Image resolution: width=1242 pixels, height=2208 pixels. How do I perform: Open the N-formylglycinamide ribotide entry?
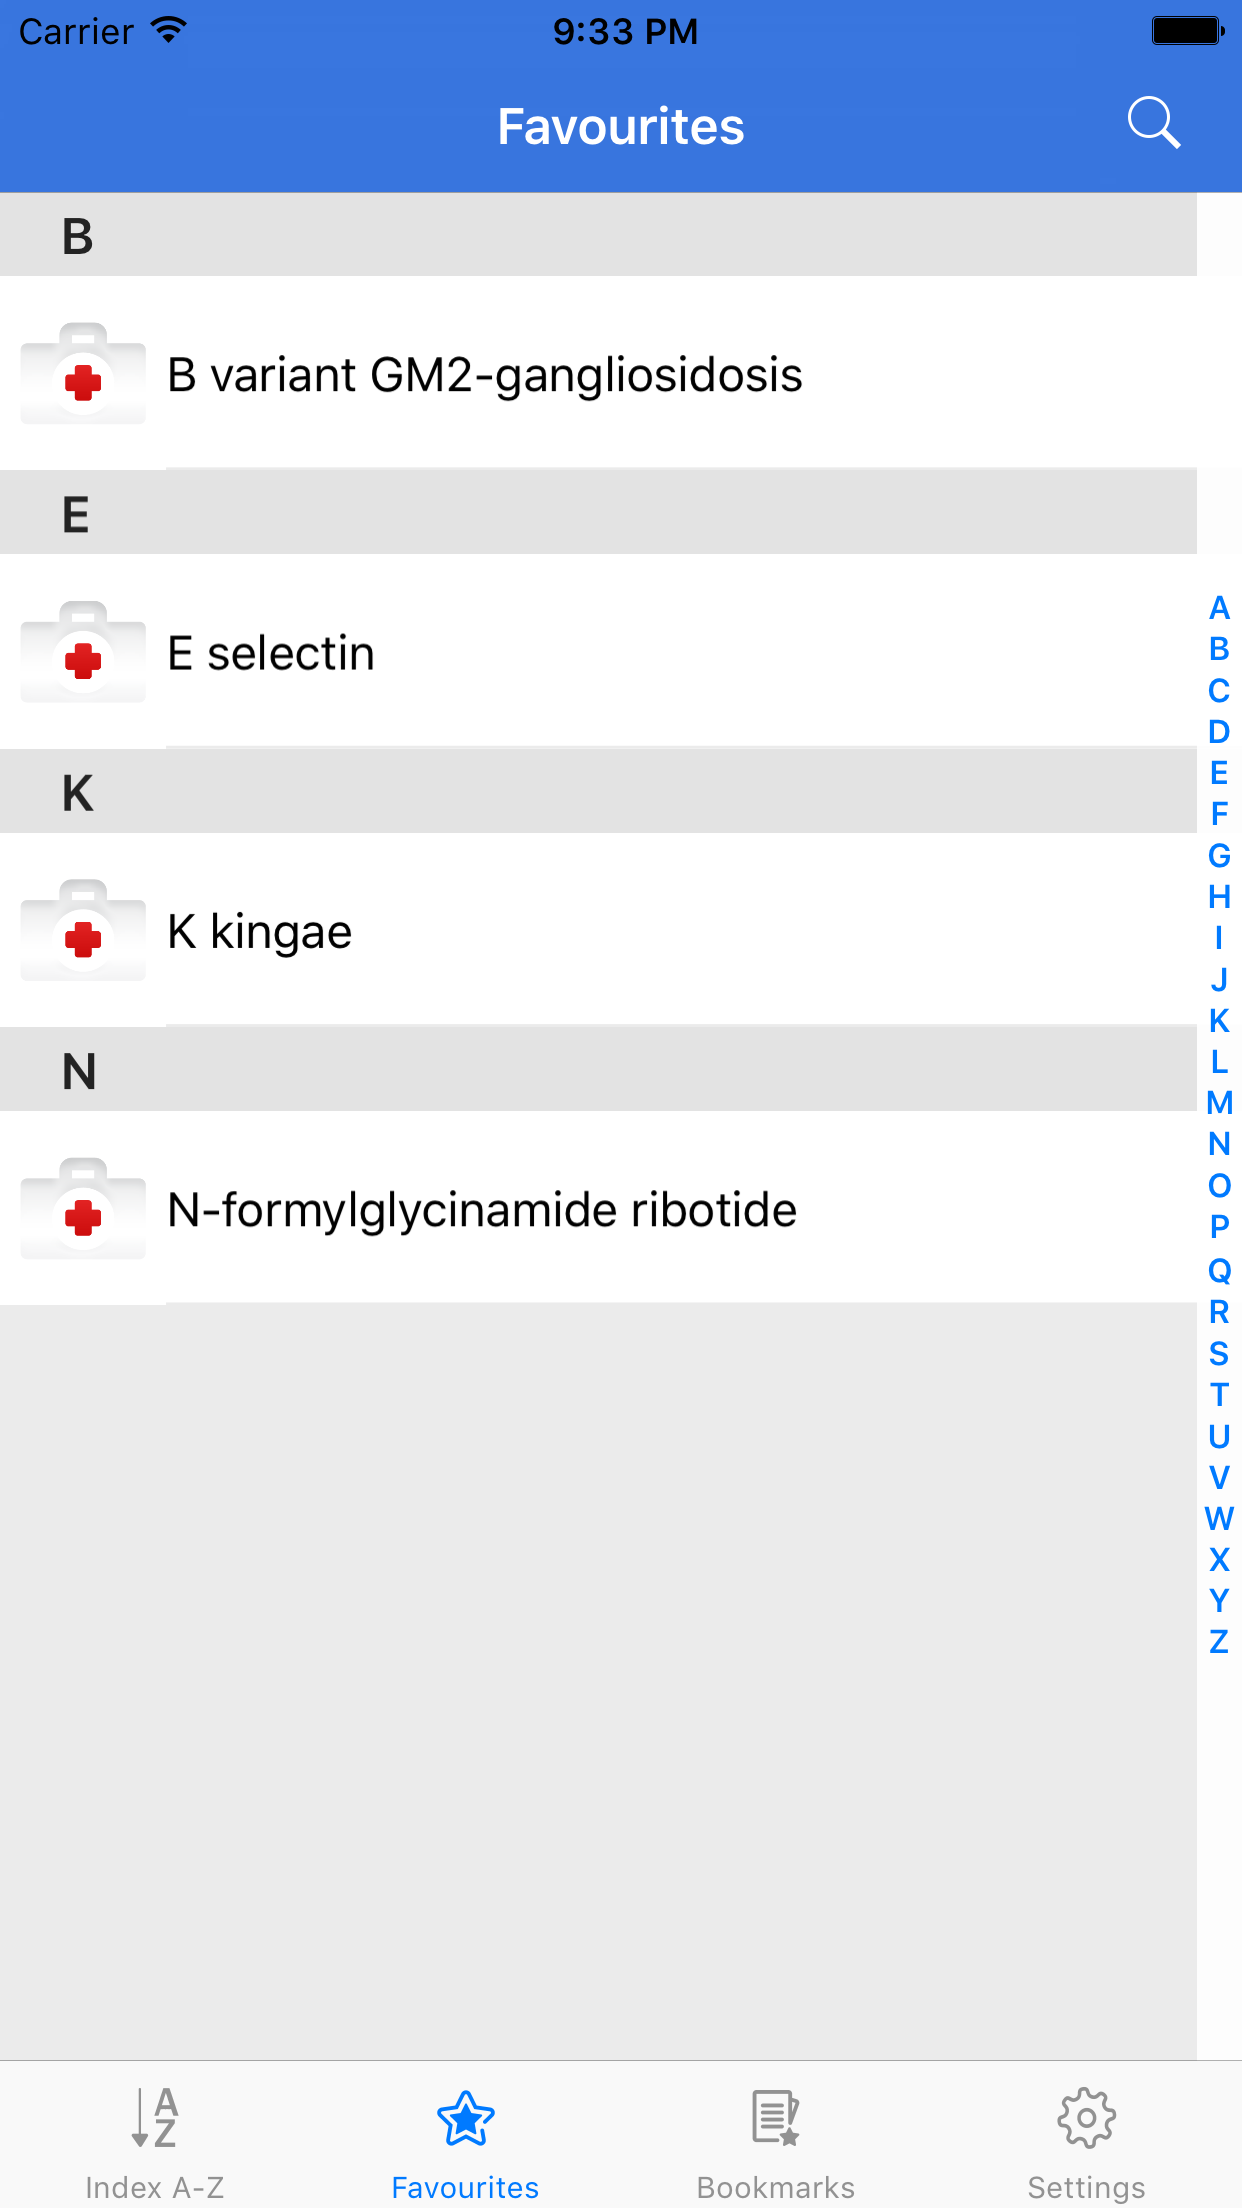(482, 1210)
